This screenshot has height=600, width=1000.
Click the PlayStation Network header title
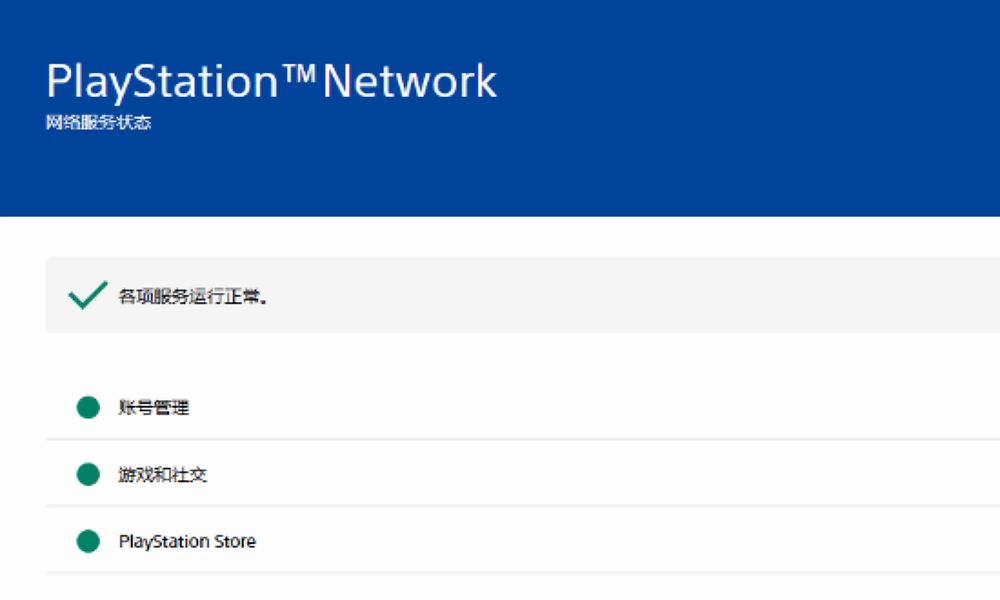(x=269, y=80)
